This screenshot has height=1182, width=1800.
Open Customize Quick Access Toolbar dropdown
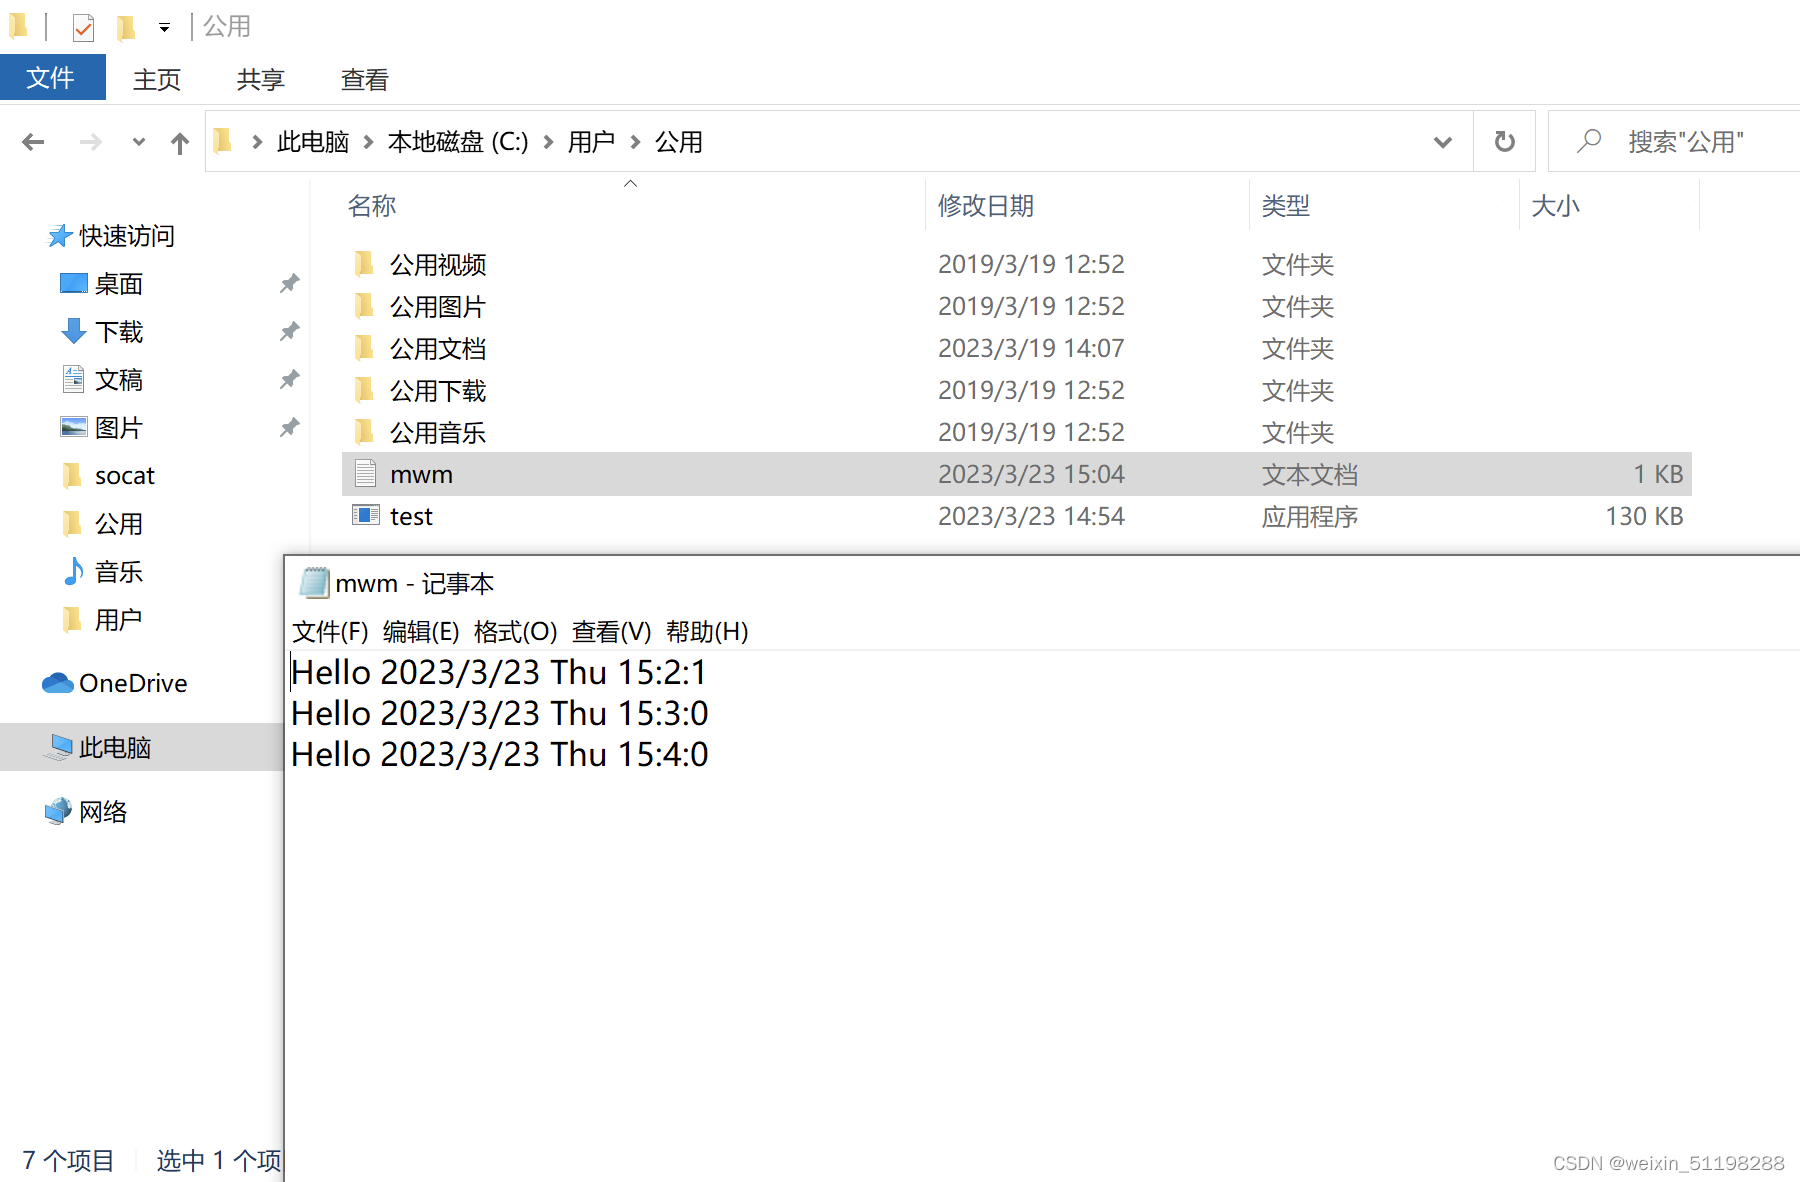point(164,28)
